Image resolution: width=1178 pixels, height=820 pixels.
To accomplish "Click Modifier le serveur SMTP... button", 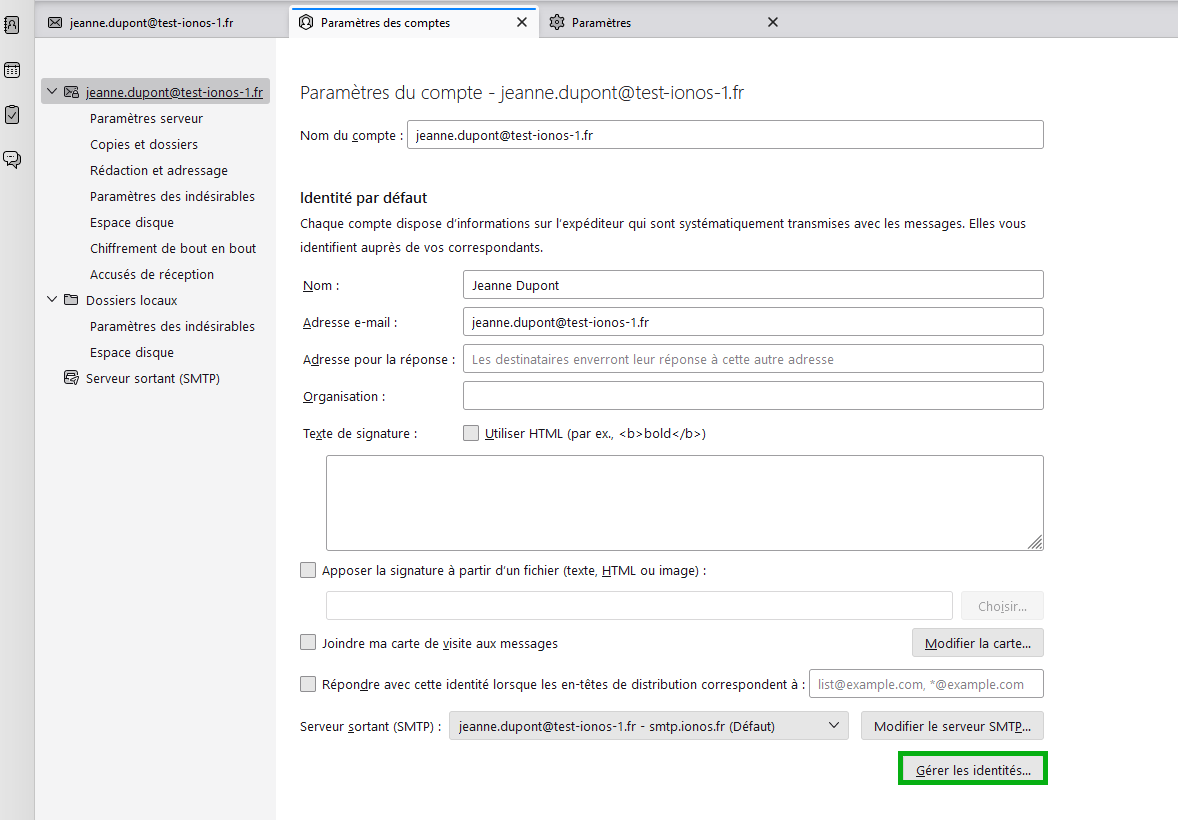I will 952,726.
